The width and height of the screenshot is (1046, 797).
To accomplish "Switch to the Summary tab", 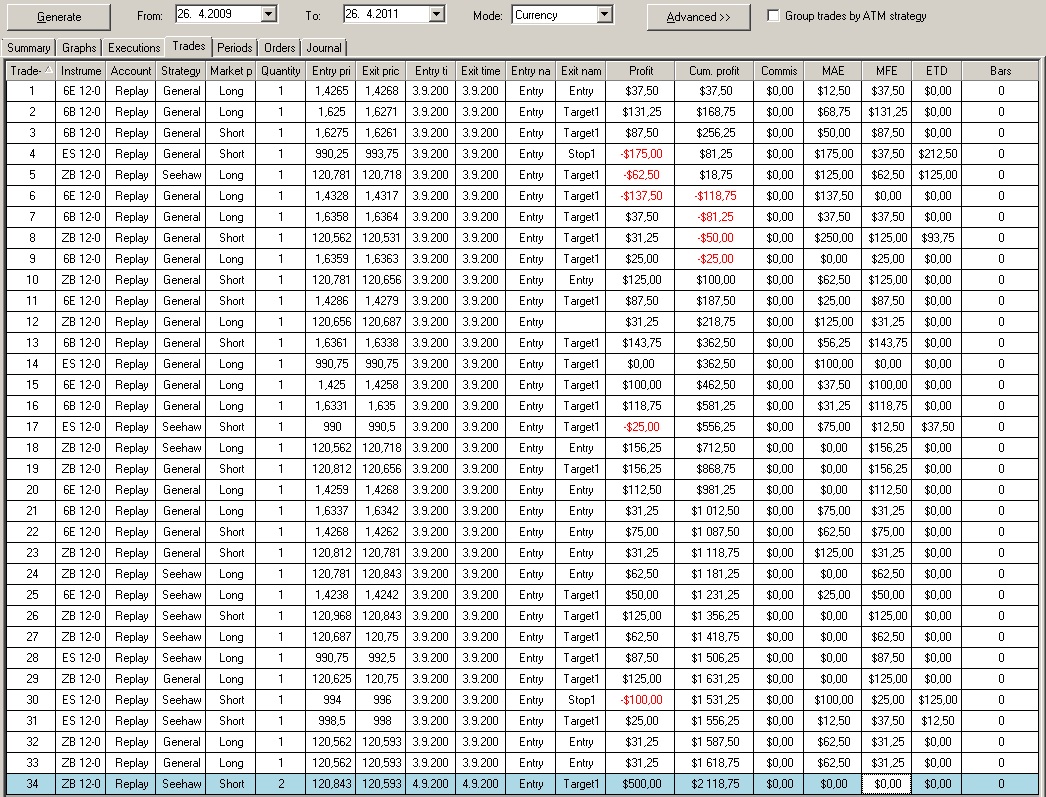I will click(x=28, y=47).
